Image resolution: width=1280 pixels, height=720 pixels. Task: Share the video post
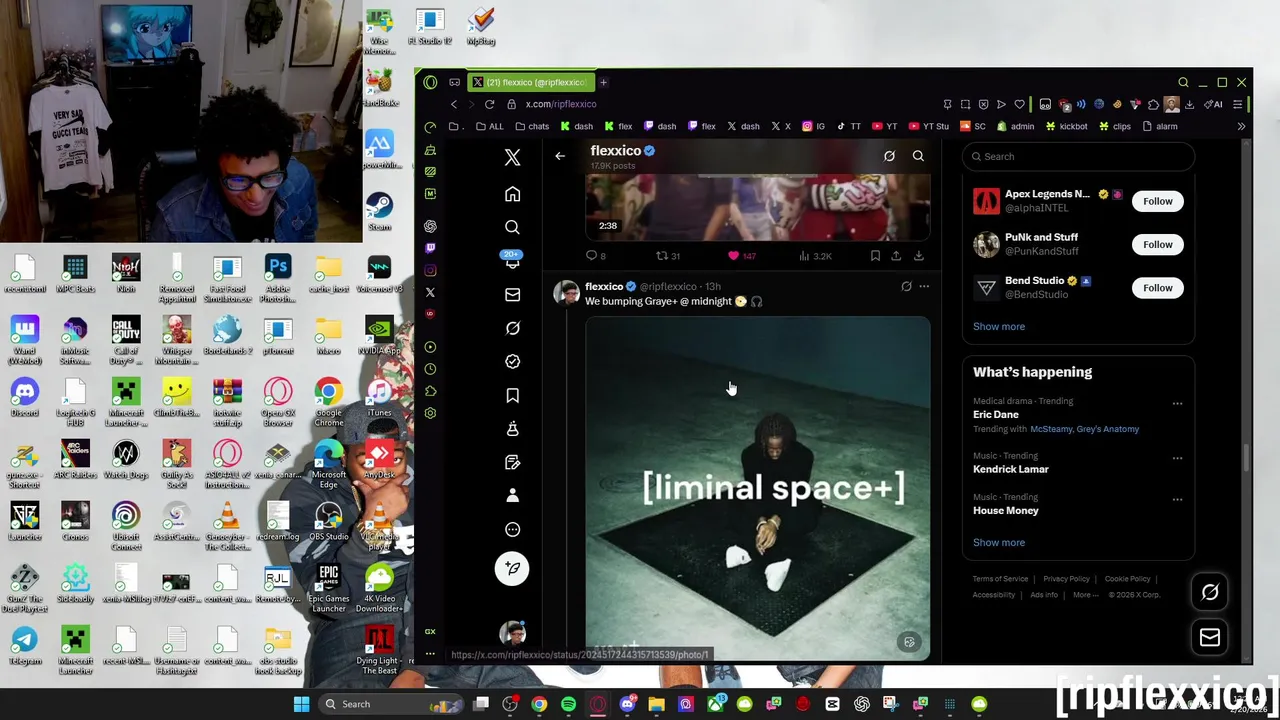click(896, 256)
